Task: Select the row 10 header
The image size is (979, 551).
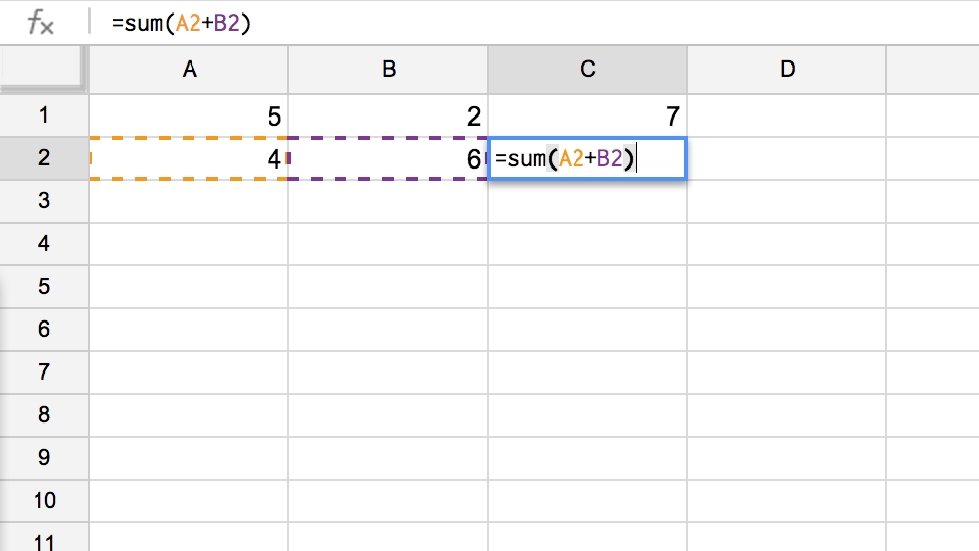Action: (x=43, y=500)
